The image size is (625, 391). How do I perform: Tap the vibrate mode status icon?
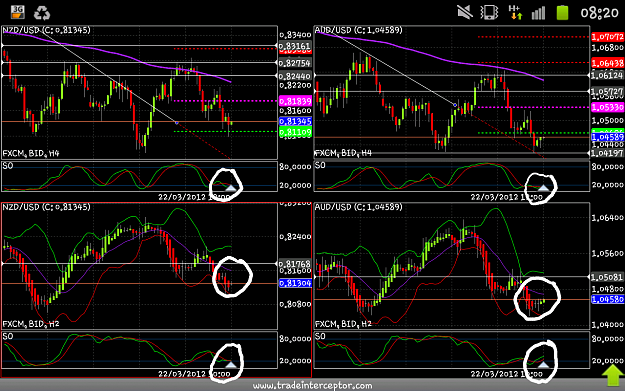(x=489, y=12)
